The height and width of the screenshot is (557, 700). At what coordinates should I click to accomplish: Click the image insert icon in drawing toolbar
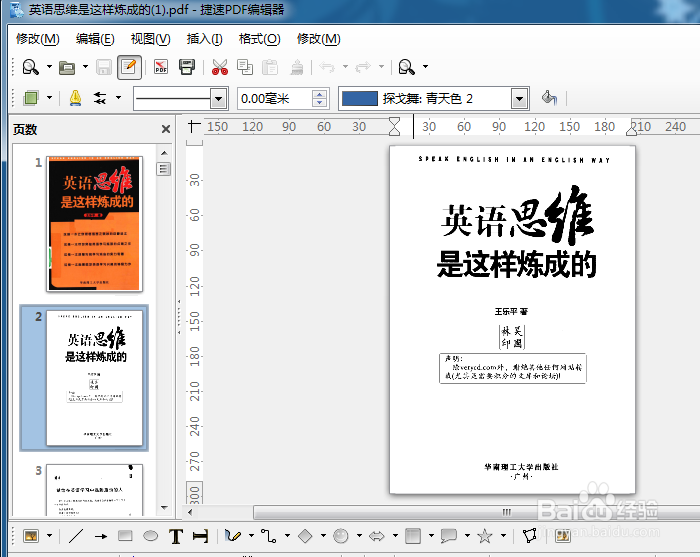31,536
